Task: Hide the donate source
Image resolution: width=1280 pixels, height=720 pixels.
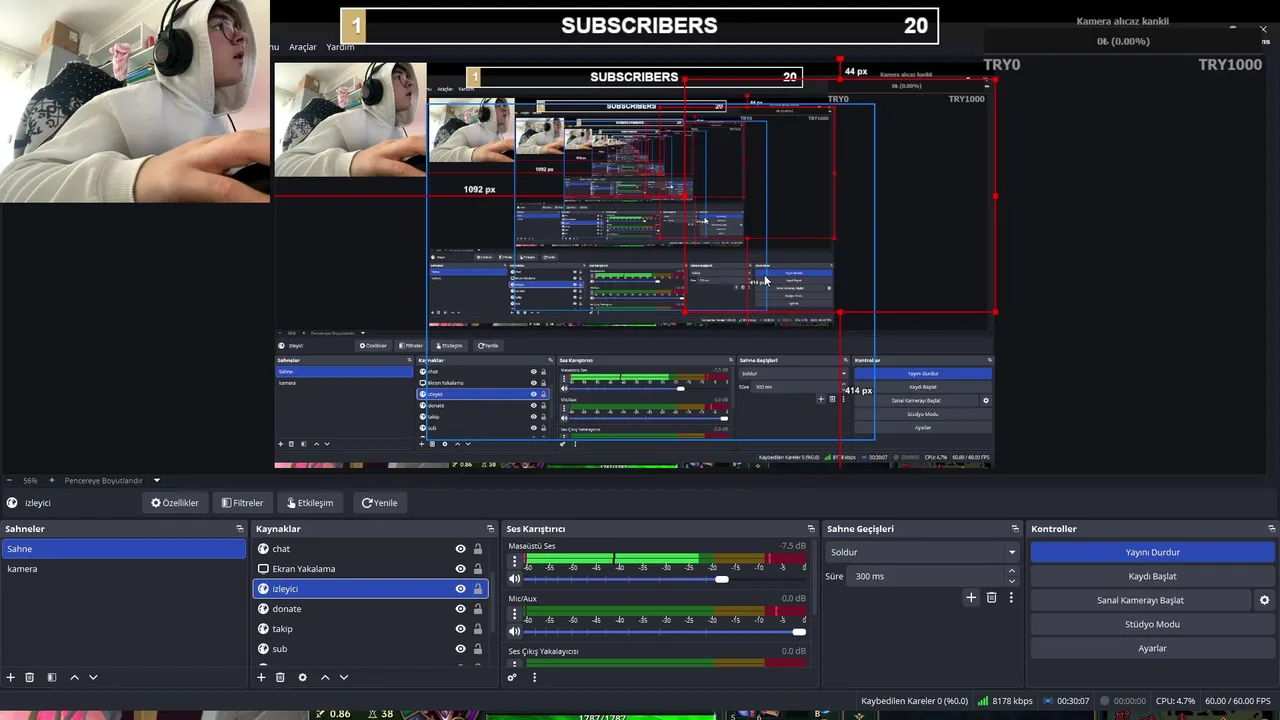Action: [x=460, y=609]
